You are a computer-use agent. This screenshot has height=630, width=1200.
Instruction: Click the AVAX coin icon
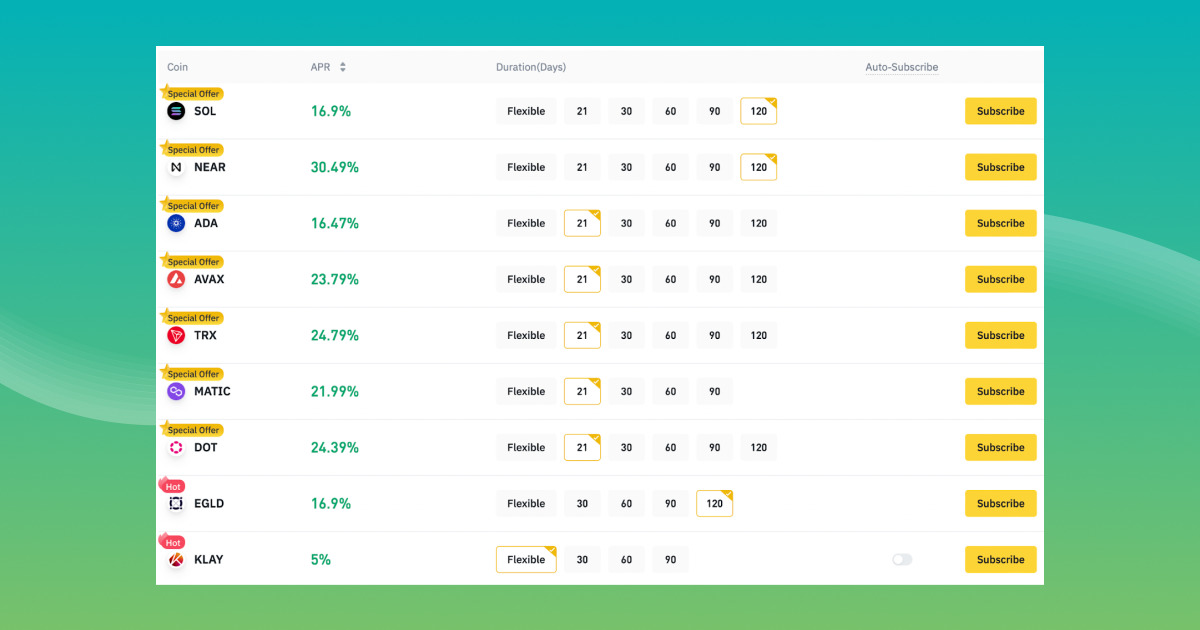176,280
